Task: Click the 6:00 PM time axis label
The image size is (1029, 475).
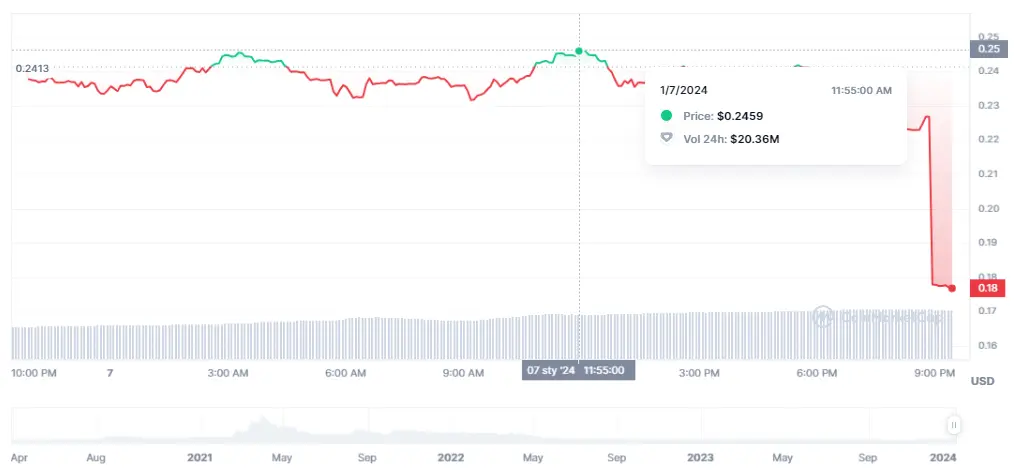Action: [816, 373]
